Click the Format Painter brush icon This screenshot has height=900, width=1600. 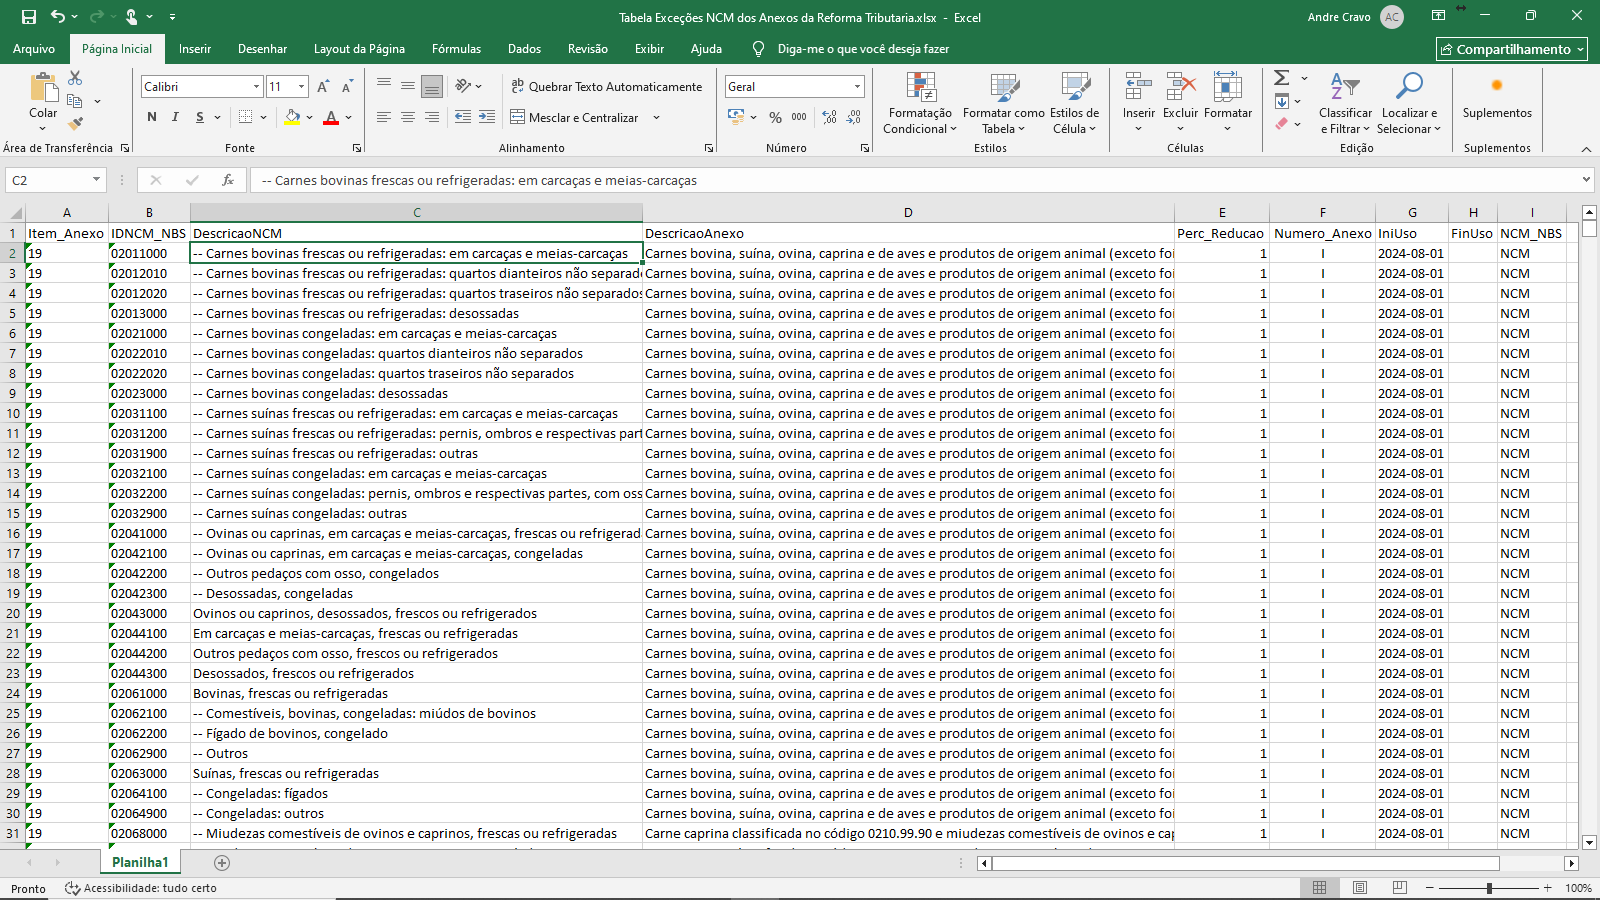tap(75, 124)
